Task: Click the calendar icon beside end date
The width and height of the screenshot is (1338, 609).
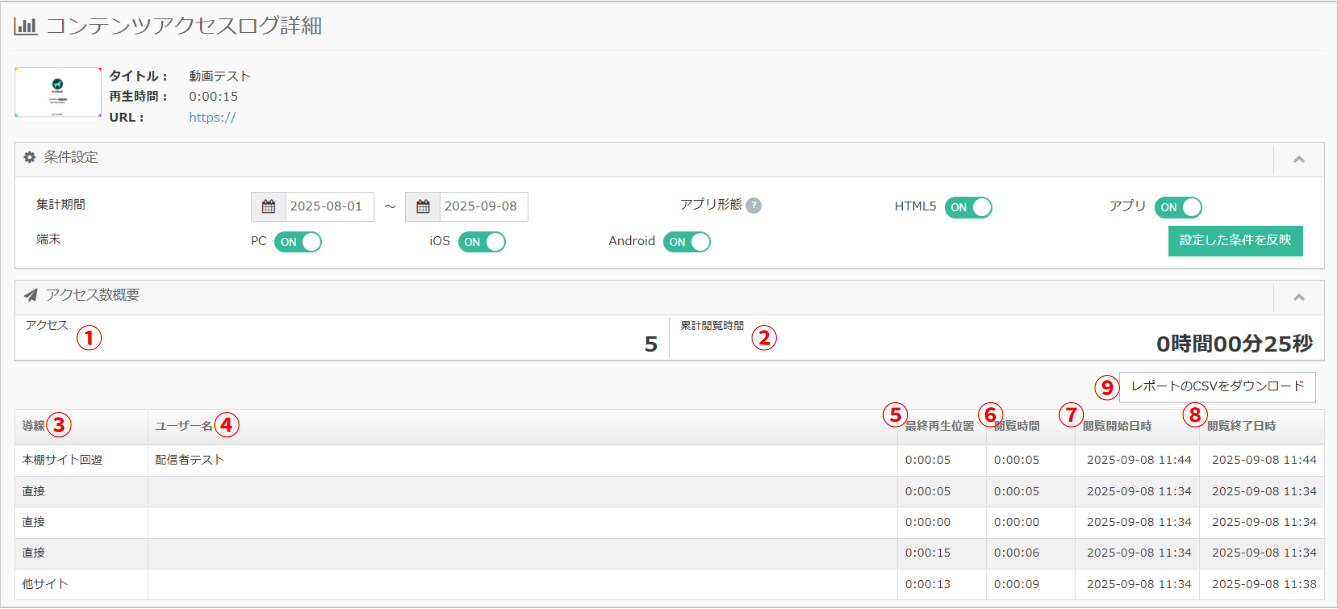Action: coord(423,207)
